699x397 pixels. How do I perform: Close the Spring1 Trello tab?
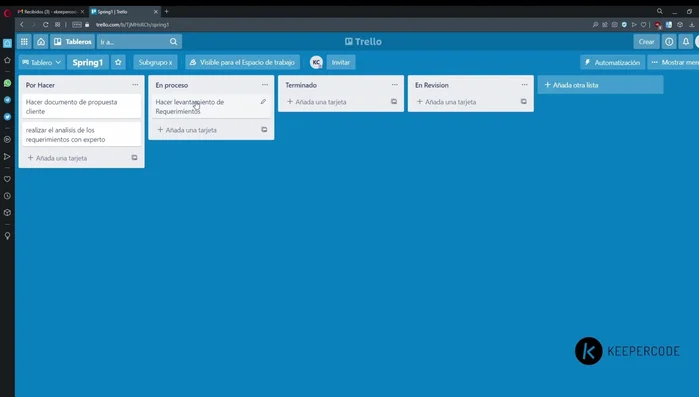click(156, 12)
